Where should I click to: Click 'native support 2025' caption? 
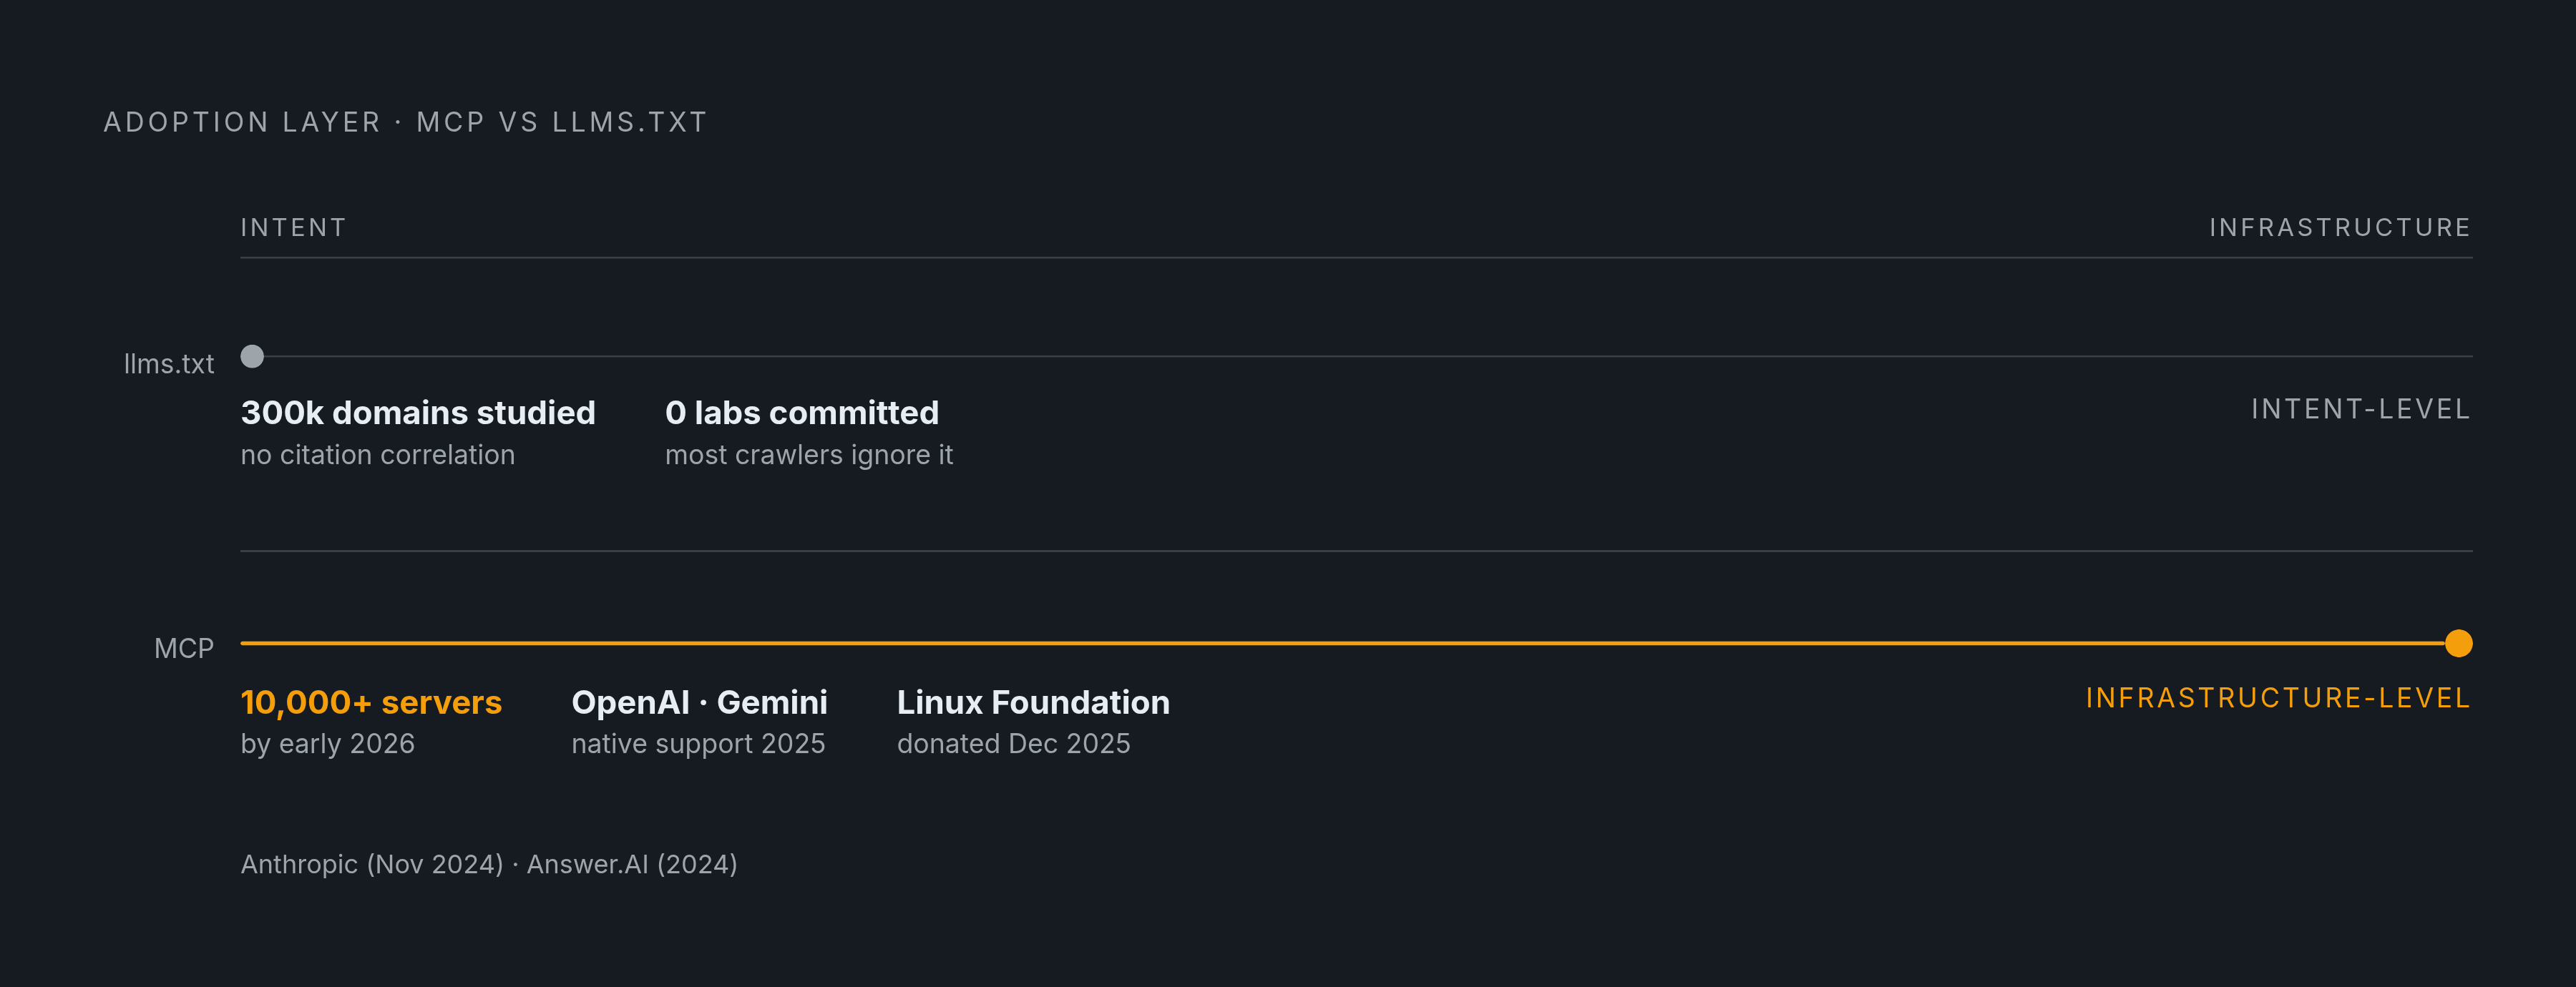pyautogui.click(x=698, y=744)
